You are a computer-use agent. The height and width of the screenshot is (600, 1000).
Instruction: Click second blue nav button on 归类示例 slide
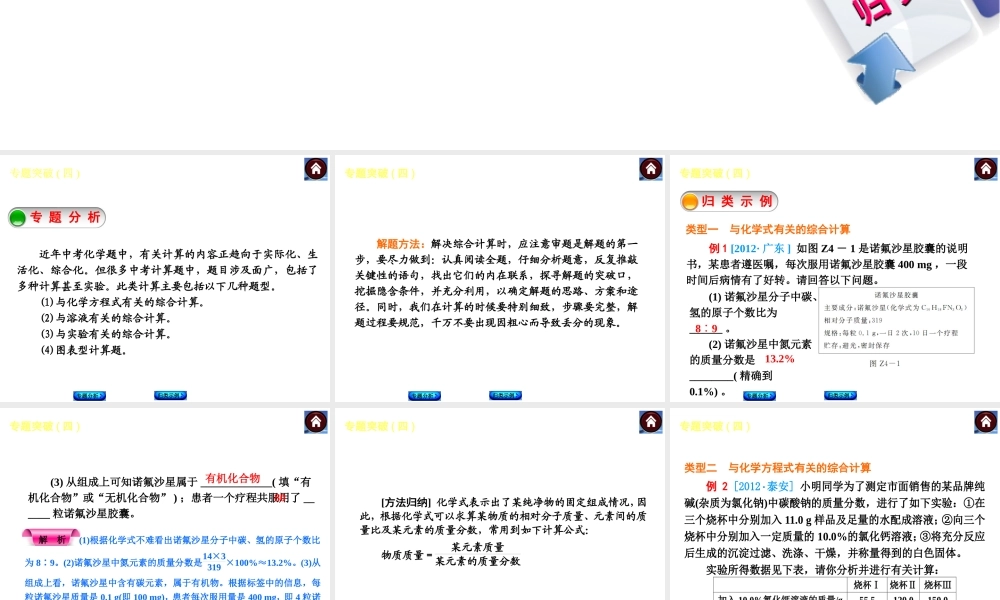(x=840, y=395)
